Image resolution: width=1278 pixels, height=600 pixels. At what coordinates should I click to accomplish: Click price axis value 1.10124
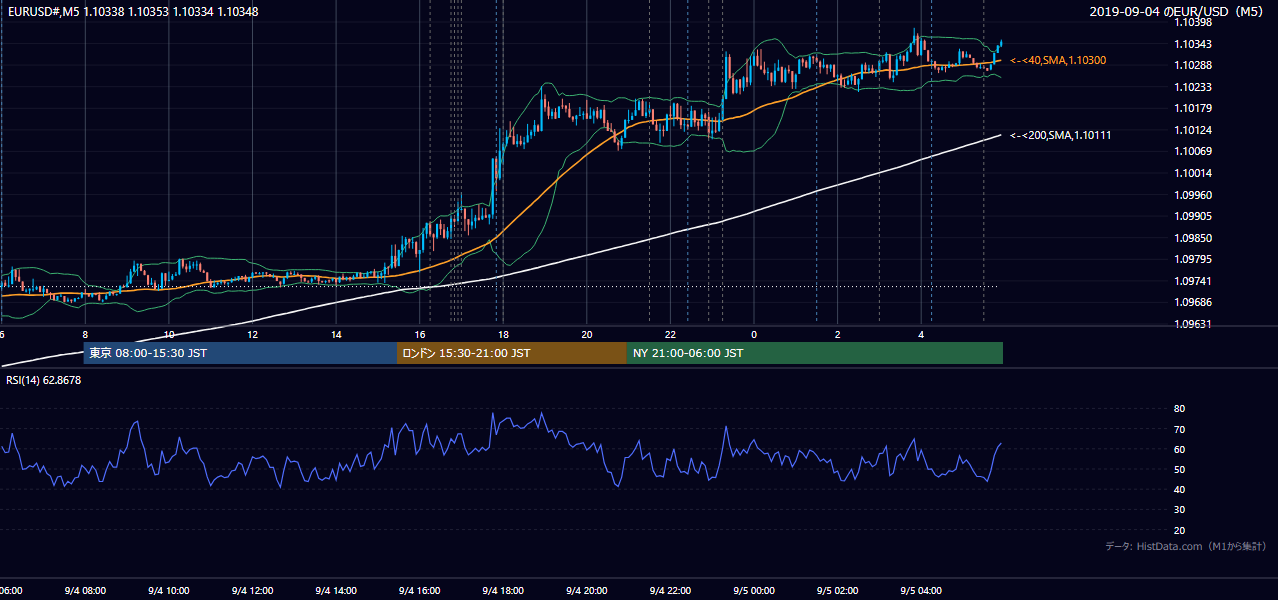[x=1193, y=130]
